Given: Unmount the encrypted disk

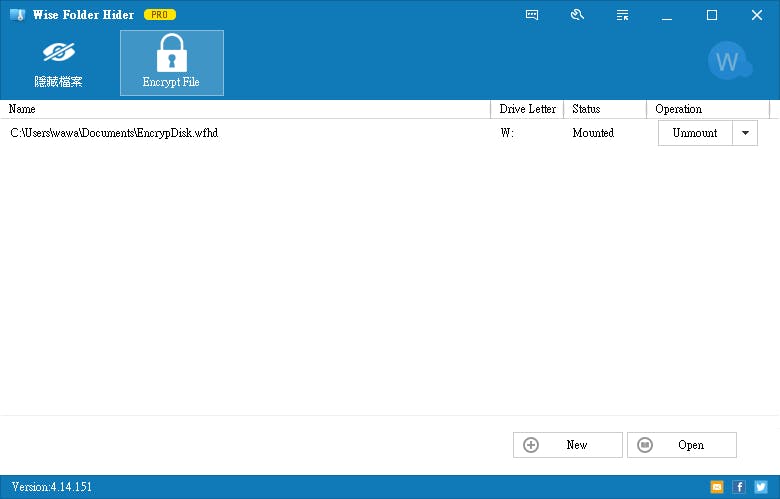Looking at the screenshot, I should (x=695, y=133).
